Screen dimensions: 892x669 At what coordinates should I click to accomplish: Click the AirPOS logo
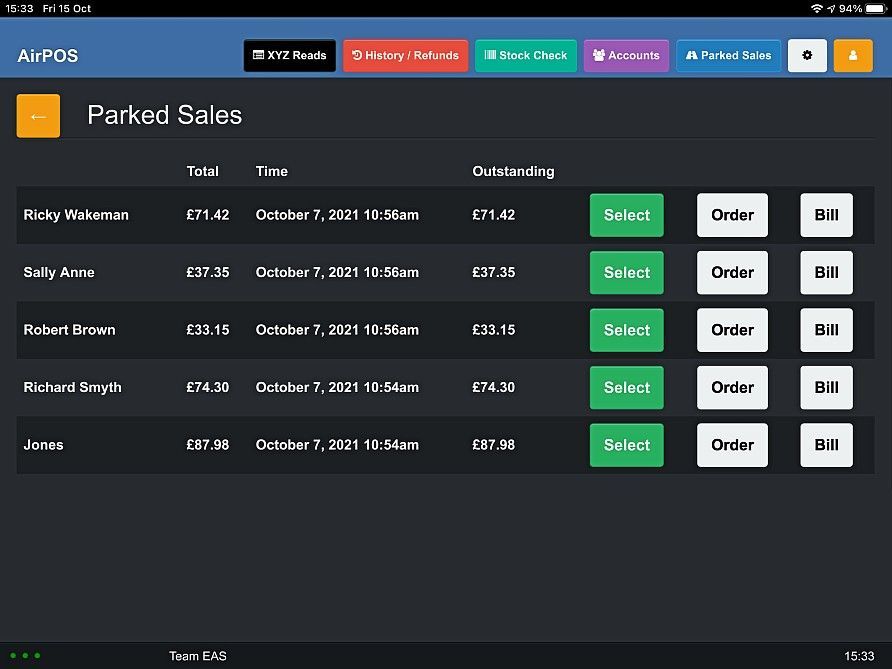(x=48, y=57)
